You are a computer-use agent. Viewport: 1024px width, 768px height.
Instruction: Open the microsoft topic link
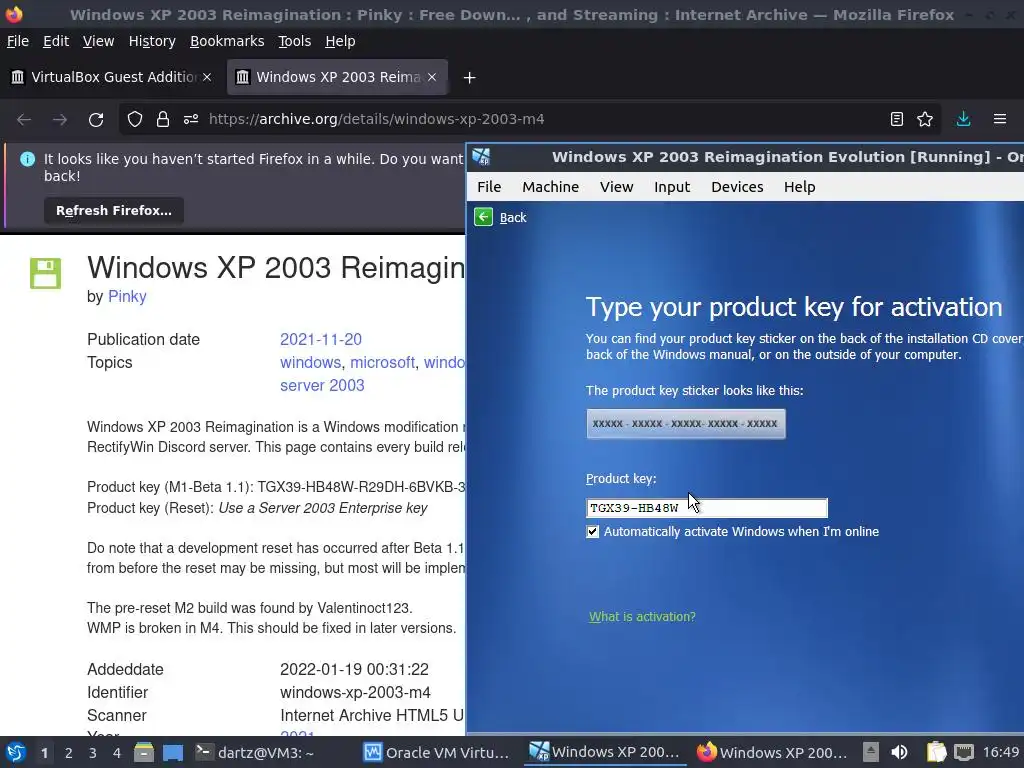(x=382, y=362)
